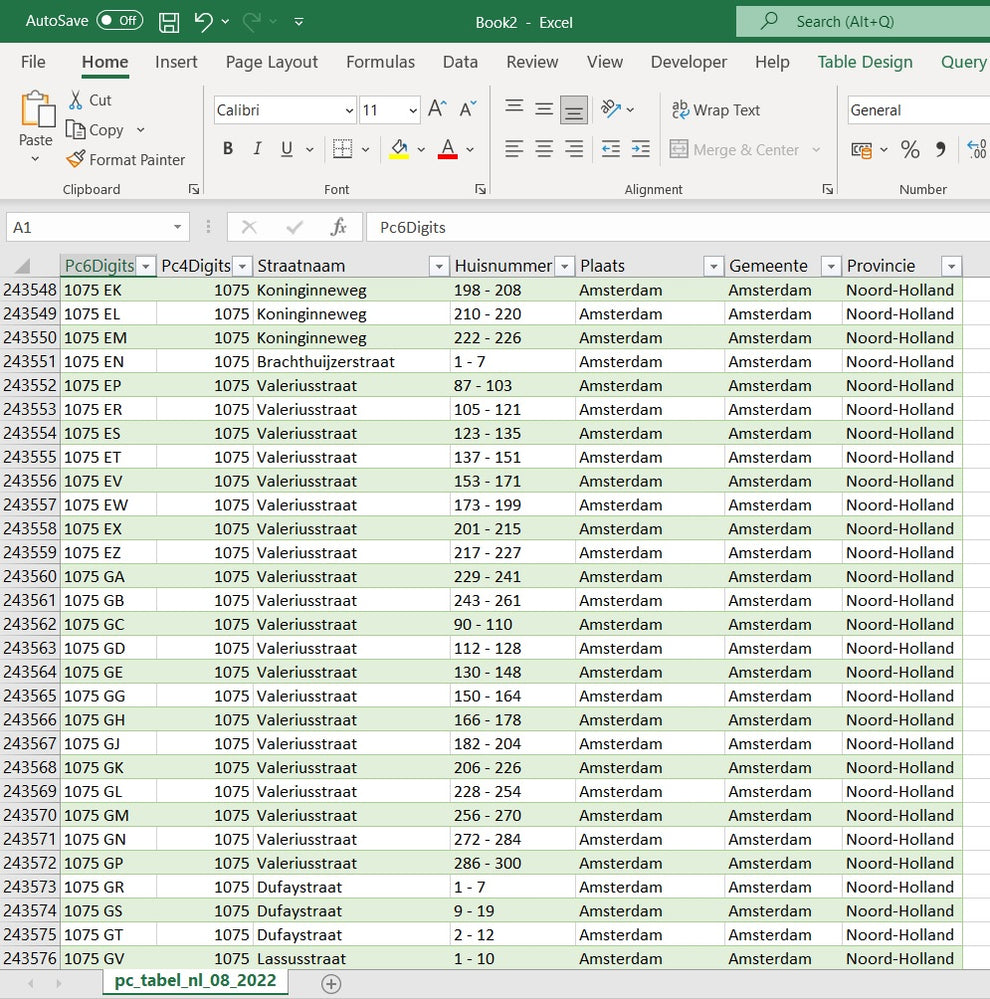
Task: Open the Page Layout ribbon tab
Action: coord(271,62)
